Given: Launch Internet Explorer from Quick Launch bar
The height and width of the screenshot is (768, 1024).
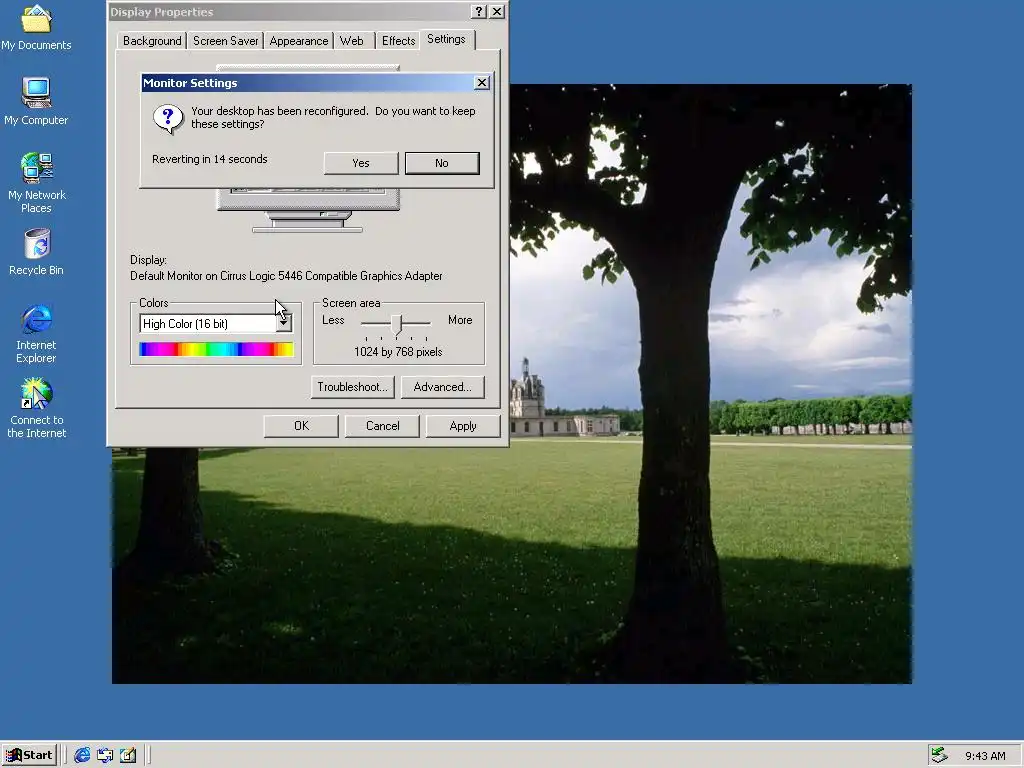Looking at the screenshot, I should (x=82, y=755).
